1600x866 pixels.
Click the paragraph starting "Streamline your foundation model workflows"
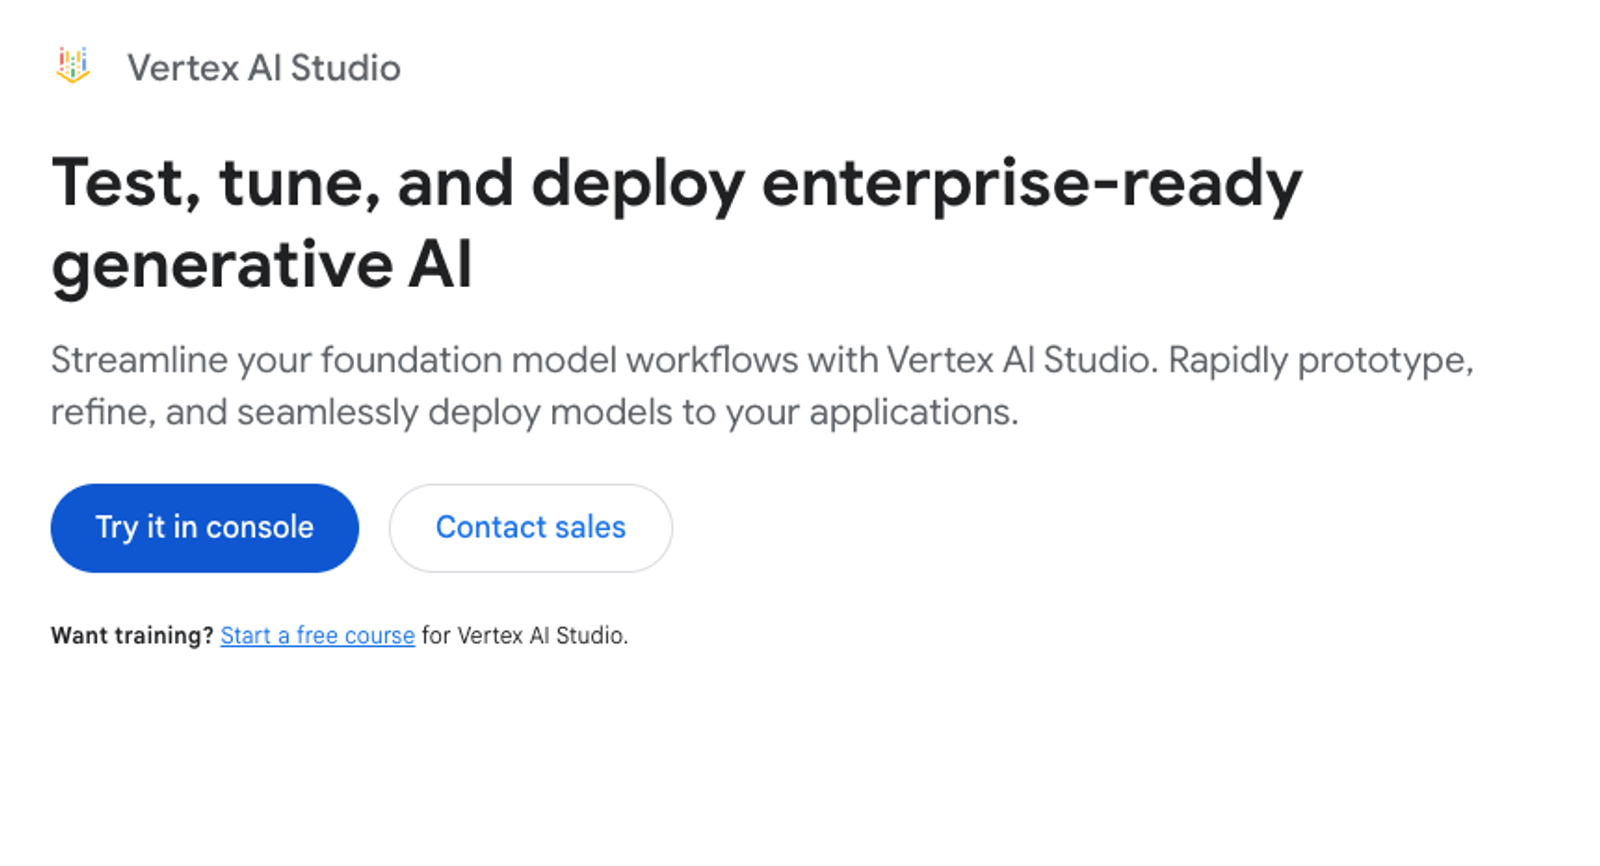[x=762, y=386]
